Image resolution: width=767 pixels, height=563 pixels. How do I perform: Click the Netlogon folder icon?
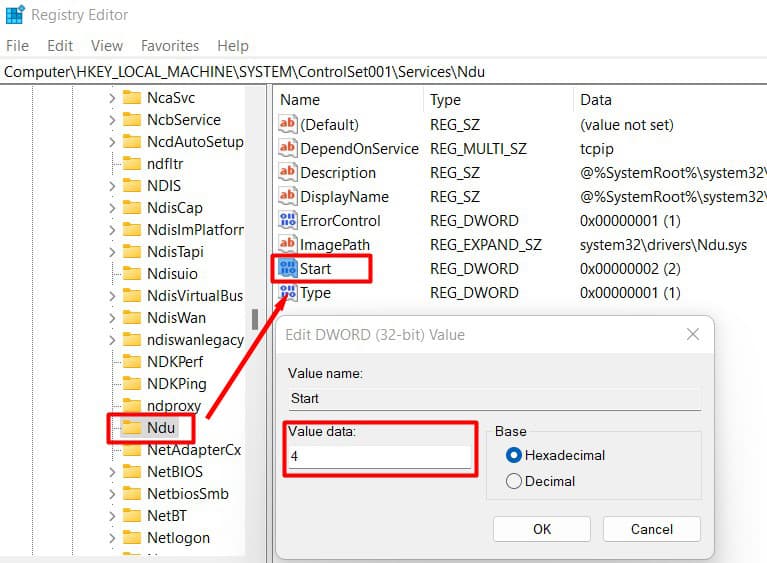[132, 538]
